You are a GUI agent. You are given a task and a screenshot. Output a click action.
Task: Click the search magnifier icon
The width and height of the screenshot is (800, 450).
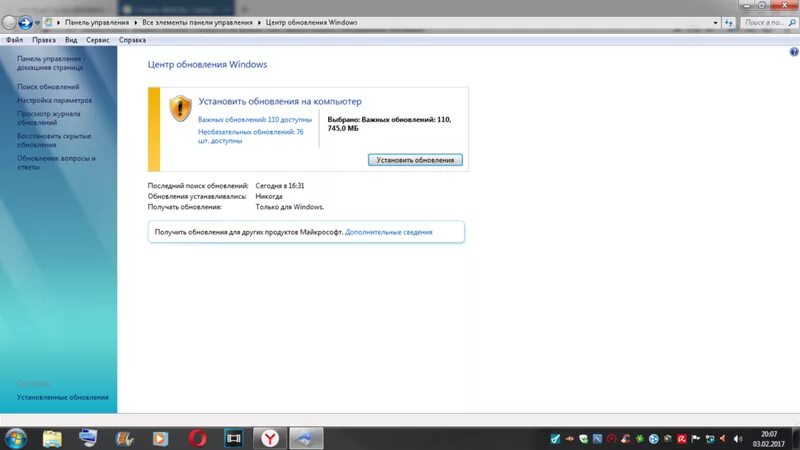792,22
